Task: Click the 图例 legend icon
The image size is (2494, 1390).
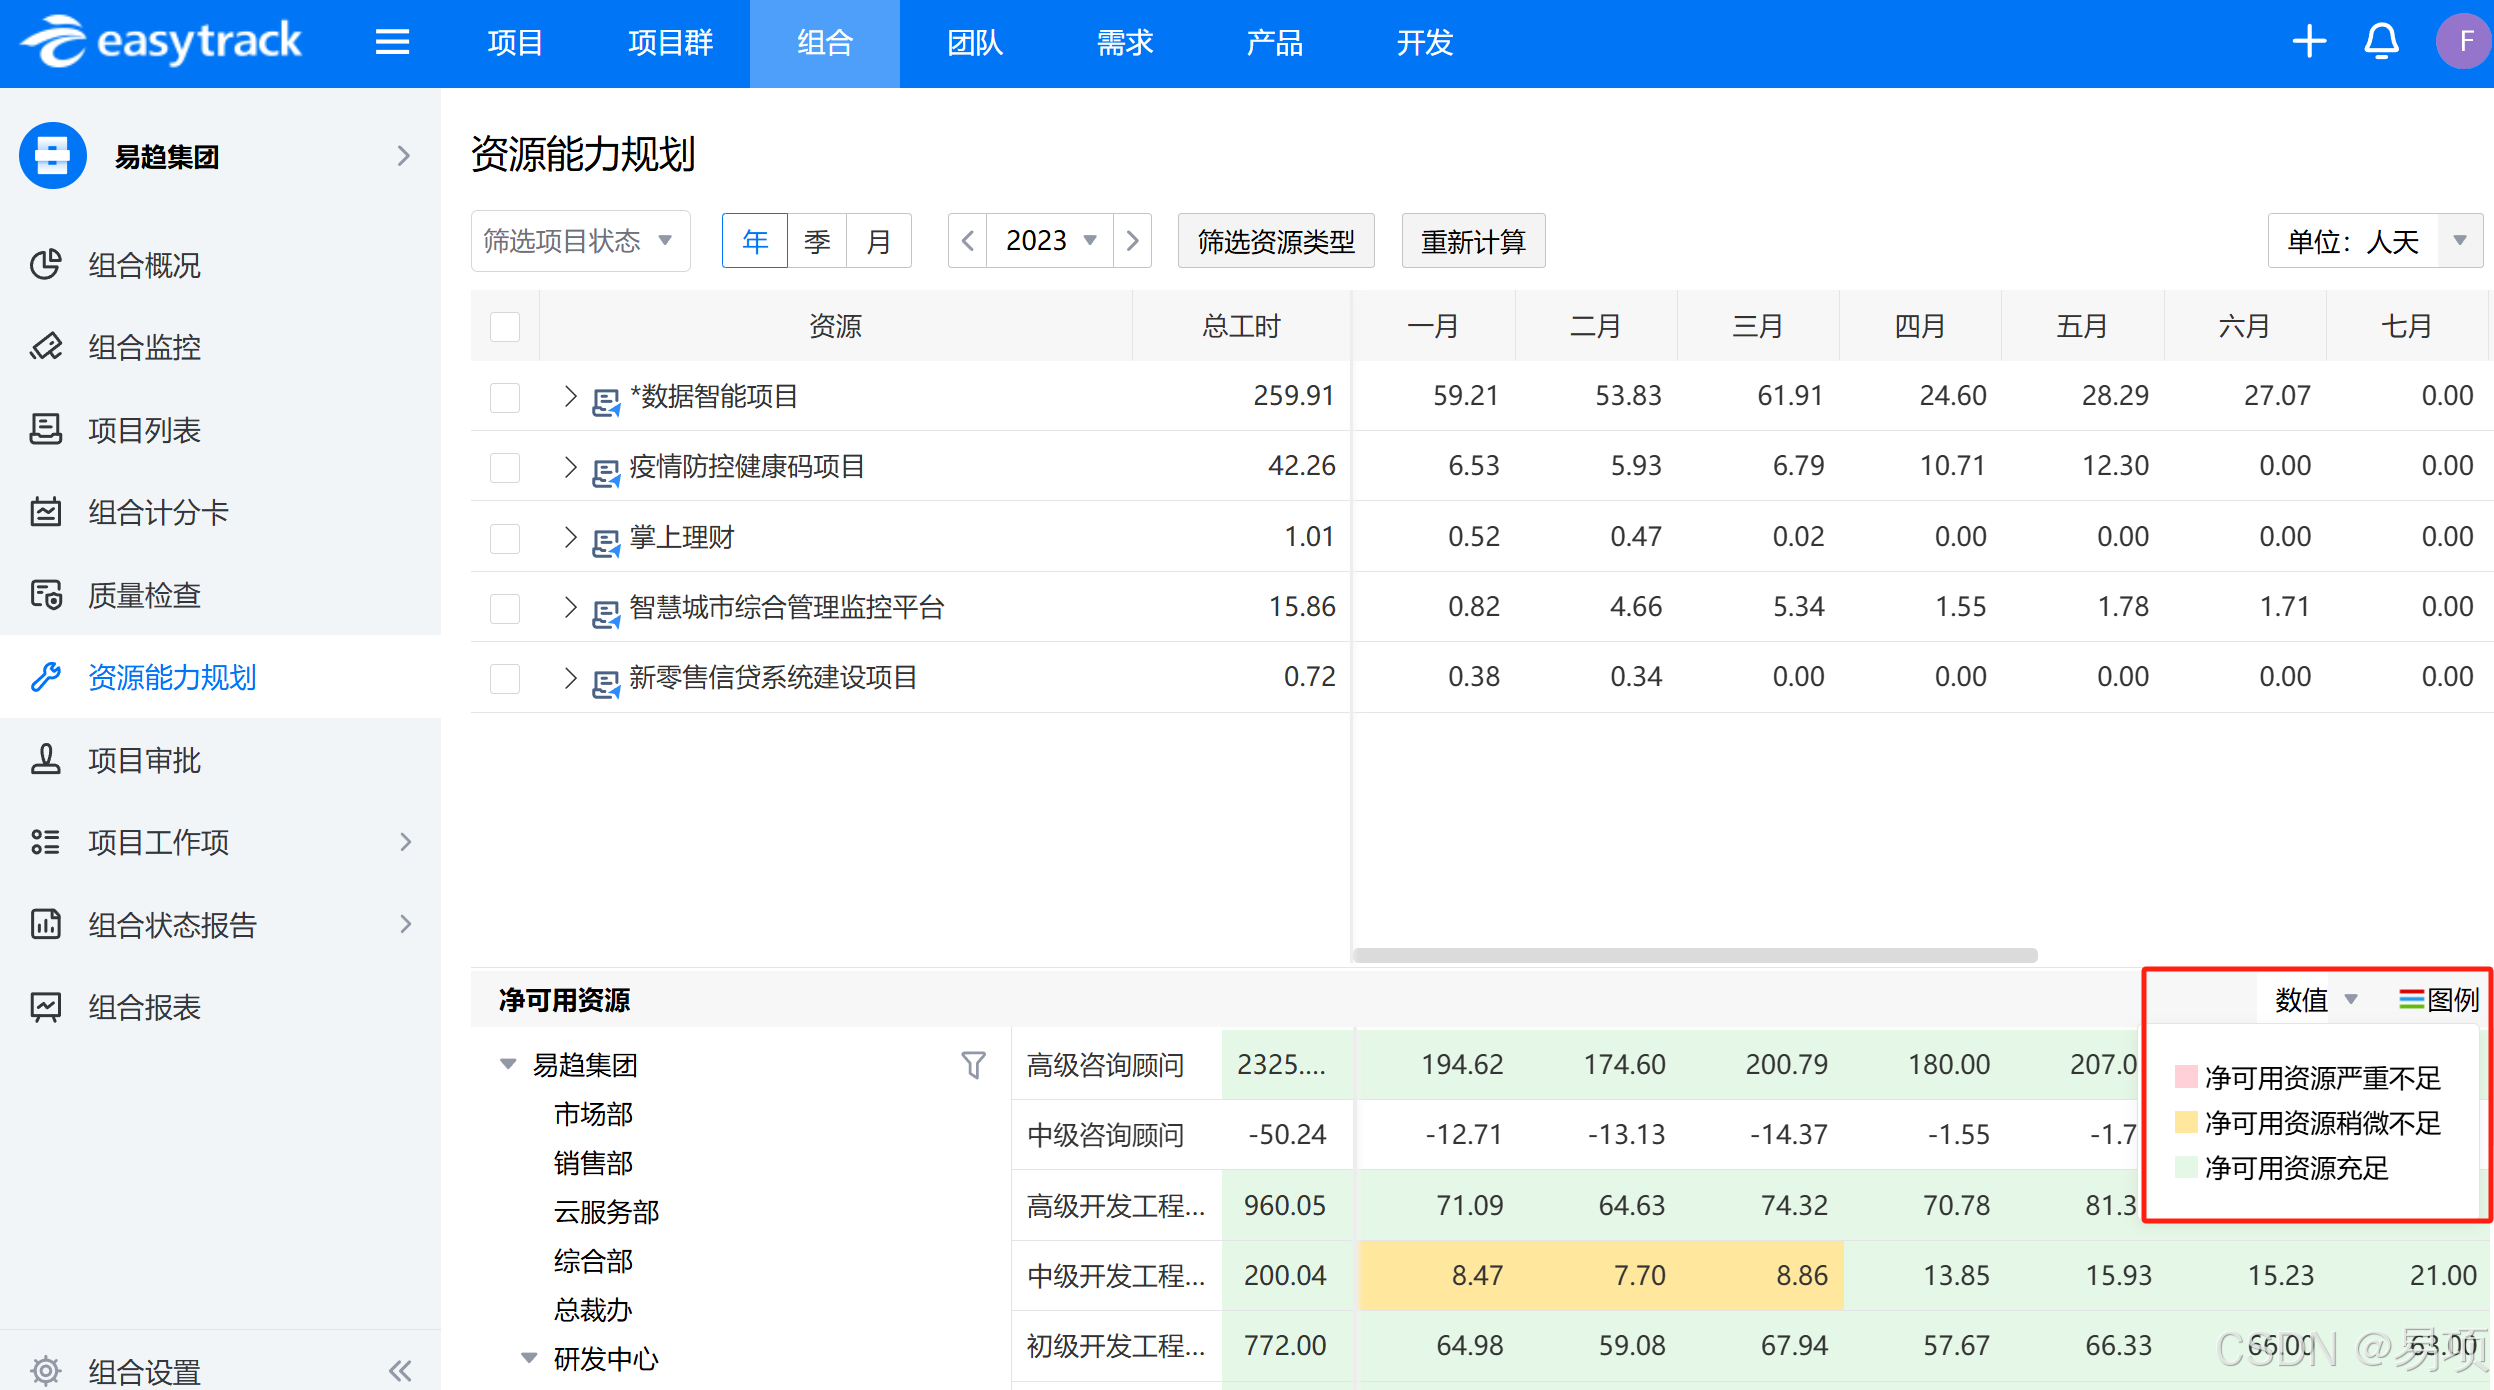Action: click(2411, 999)
